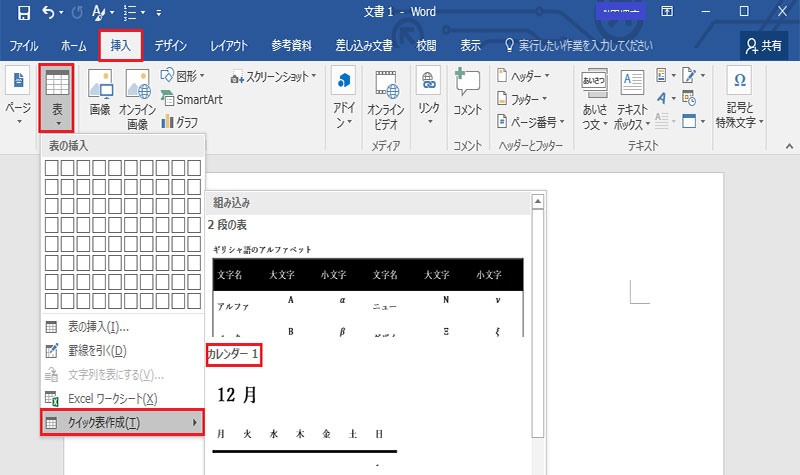Click the Share (共有) button
Screen dimensions: 800x475
point(764,46)
